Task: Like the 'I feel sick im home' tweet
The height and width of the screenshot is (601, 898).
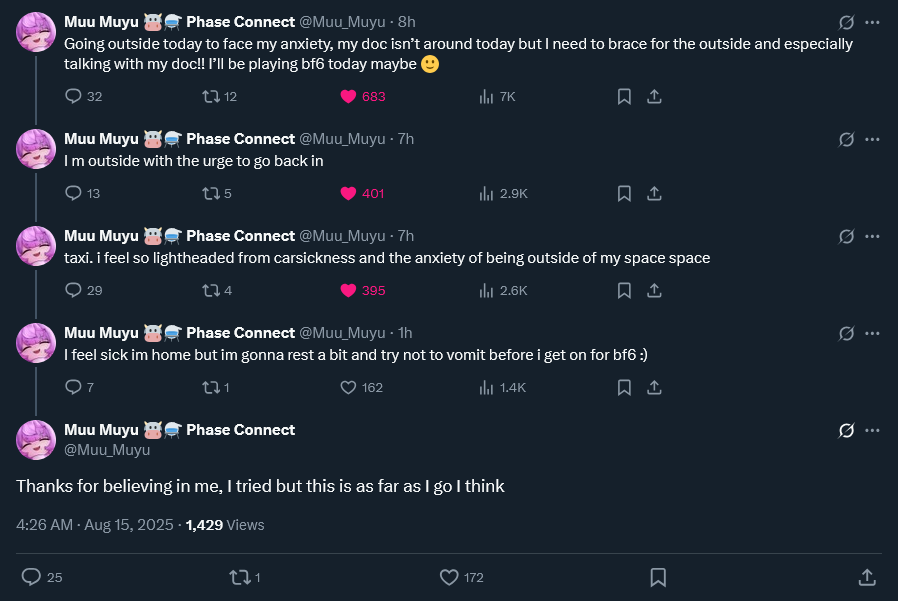Action: [348, 388]
